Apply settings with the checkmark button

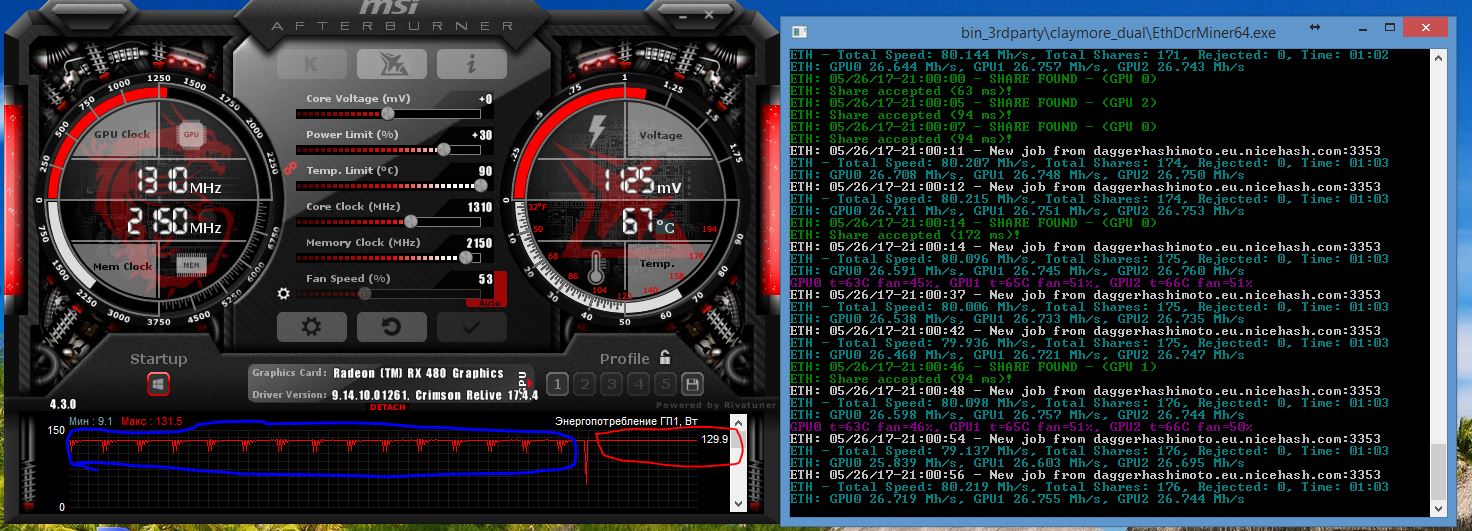471,327
